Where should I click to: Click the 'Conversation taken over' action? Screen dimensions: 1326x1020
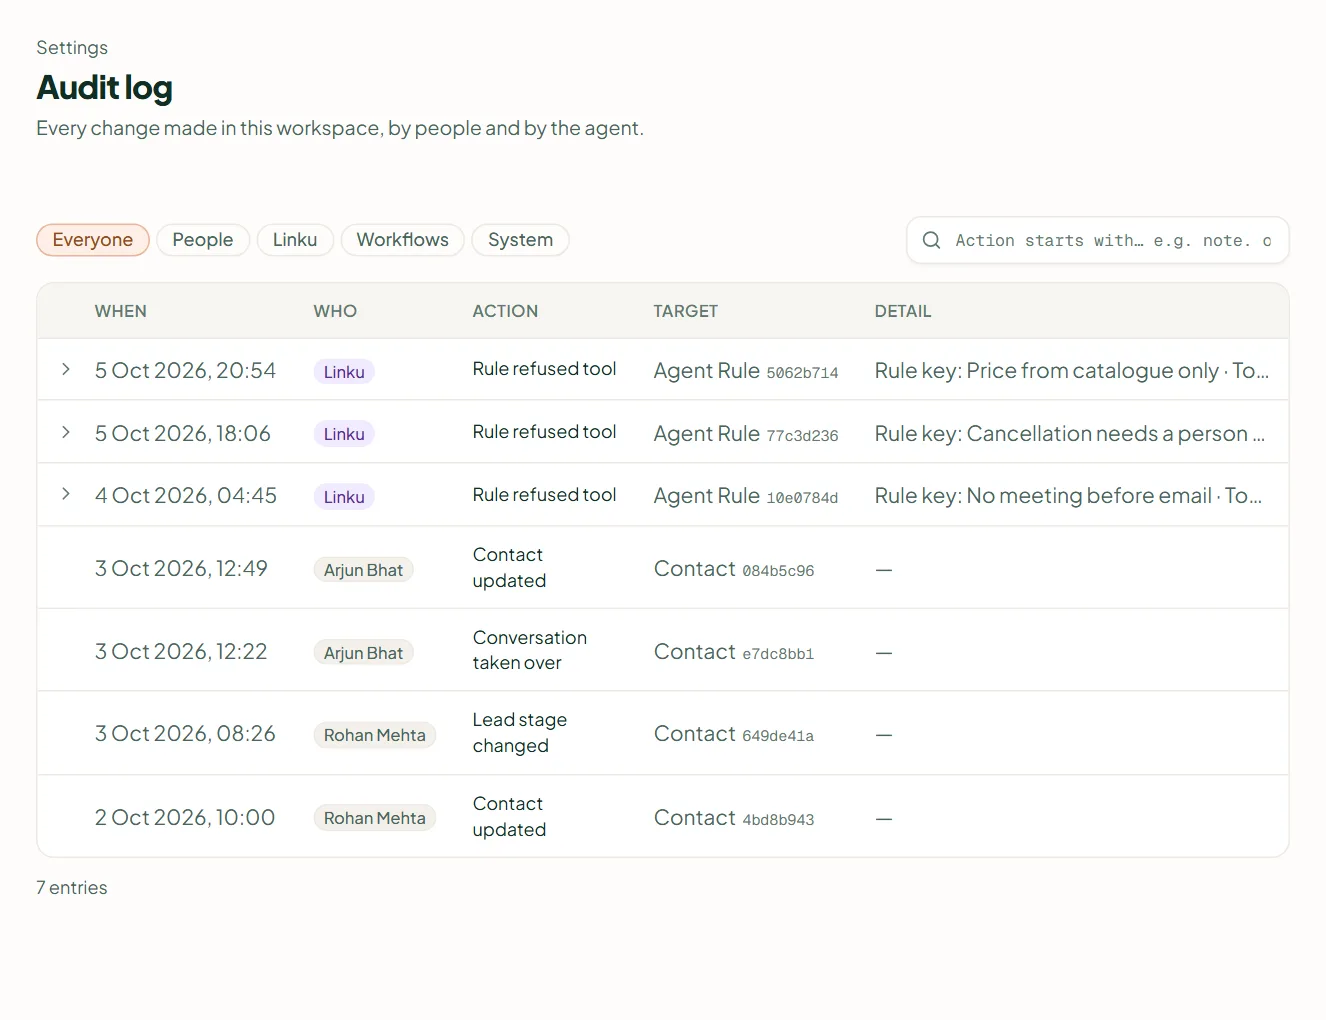530,650
